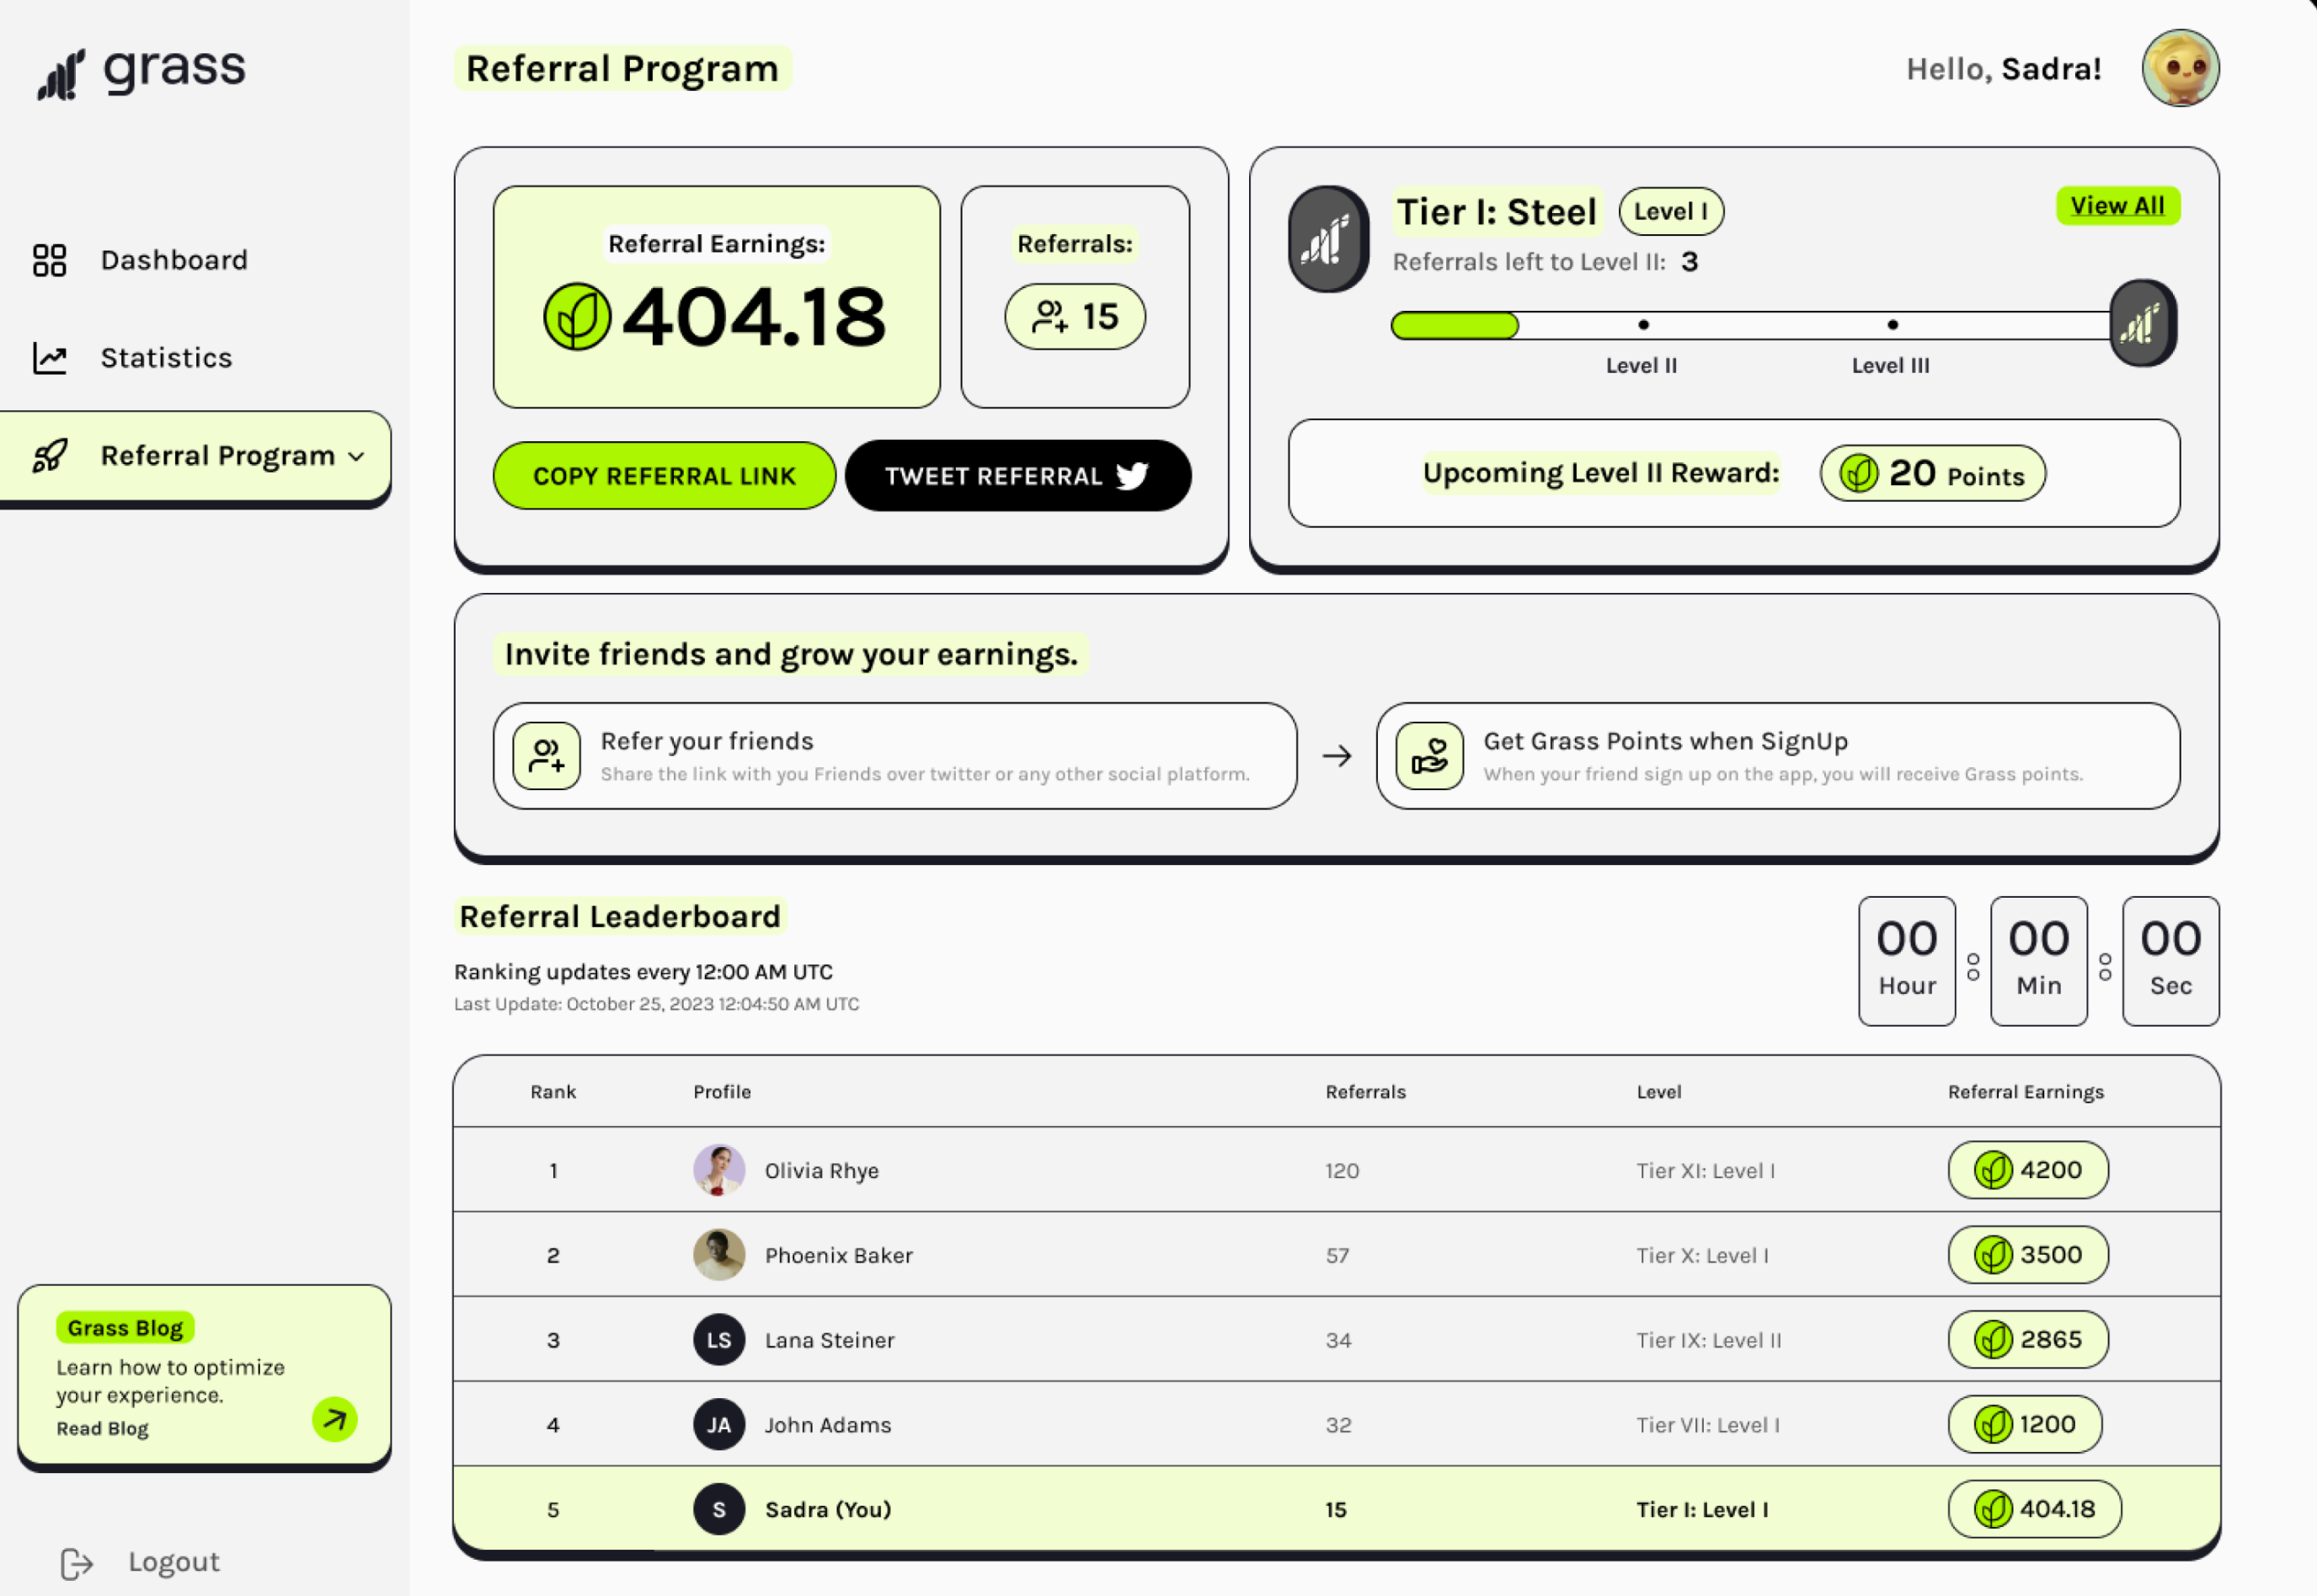Click the Steel tier badge icon
The width and height of the screenshot is (2317, 1596).
tap(1328, 239)
